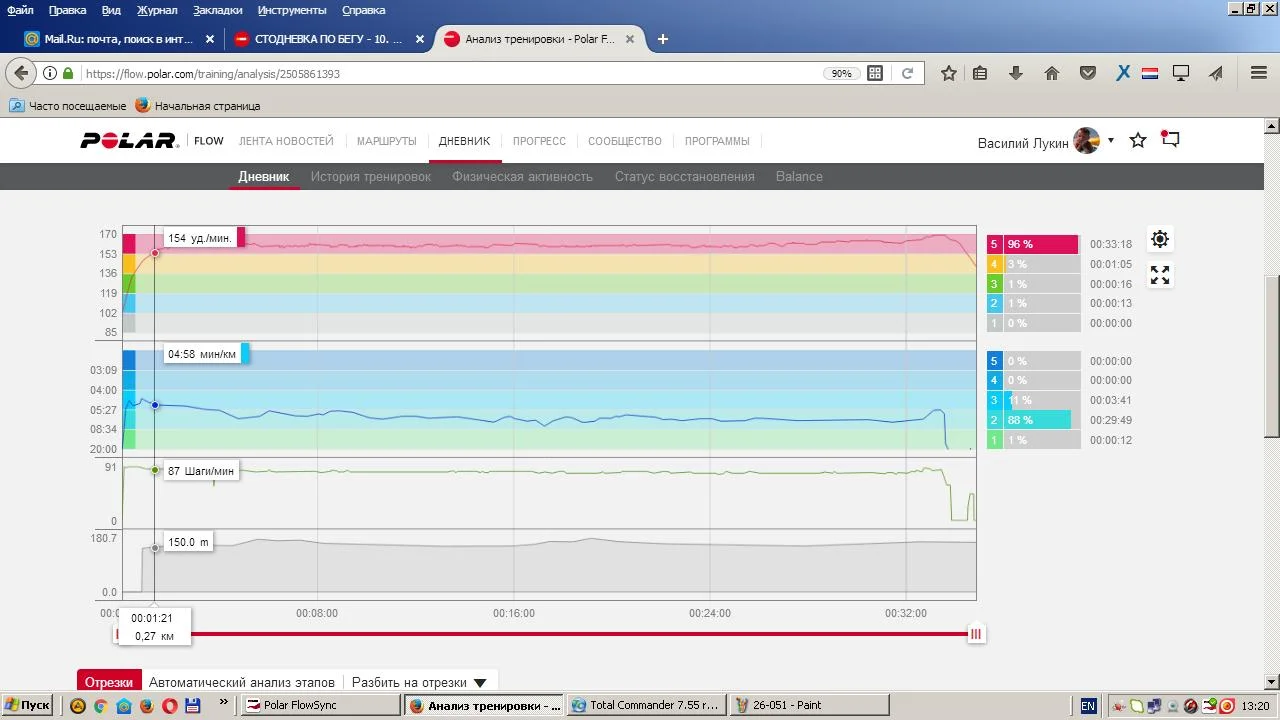Go to the Firefox home page icon

pos(1051,73)
